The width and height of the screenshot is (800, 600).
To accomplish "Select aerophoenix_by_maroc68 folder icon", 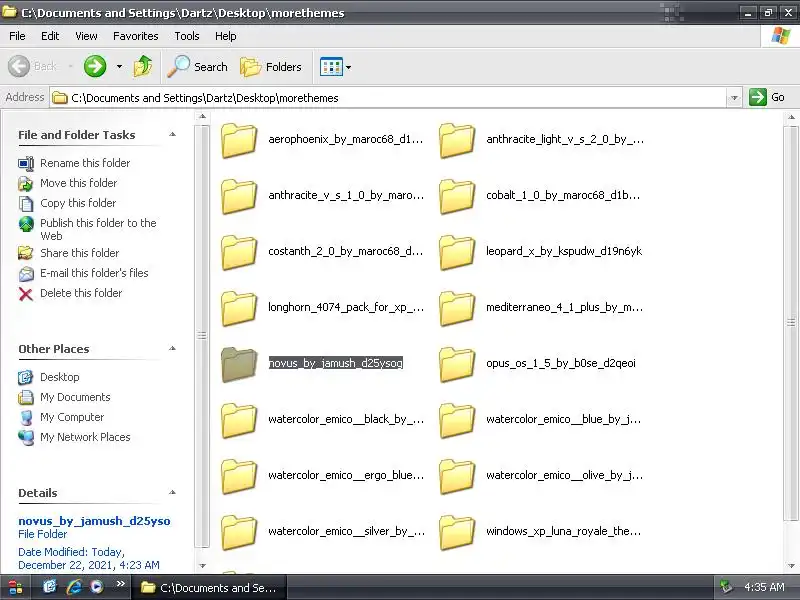I will (x=239, y=140).
